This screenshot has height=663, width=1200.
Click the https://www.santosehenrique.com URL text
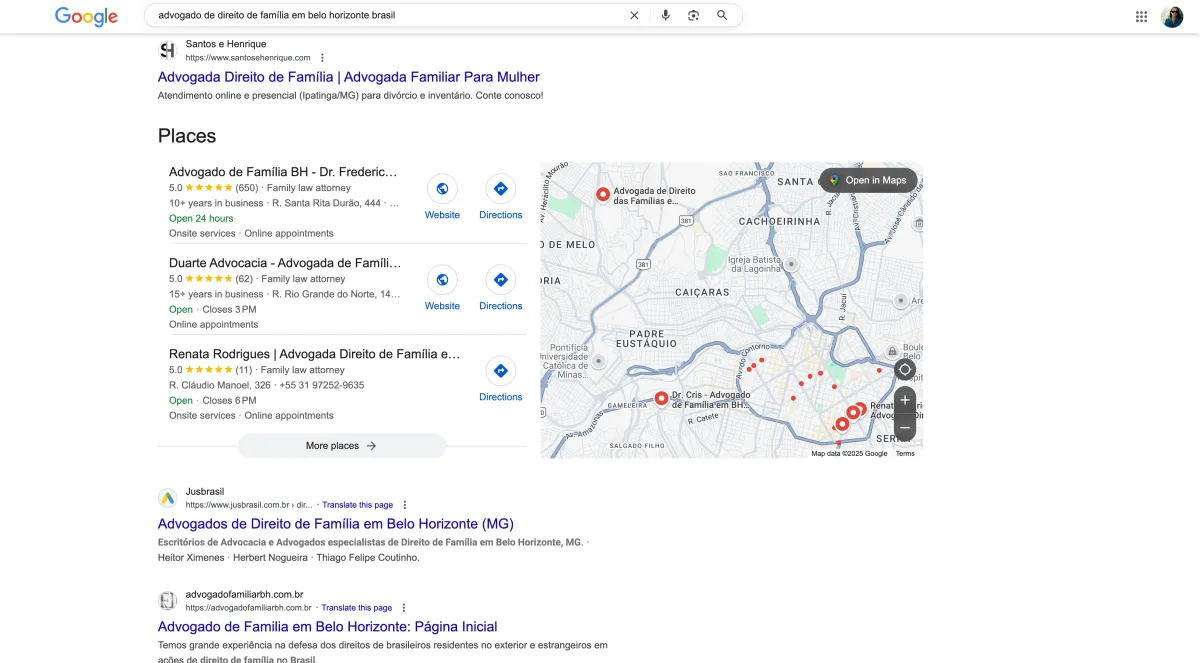(248, 58)
